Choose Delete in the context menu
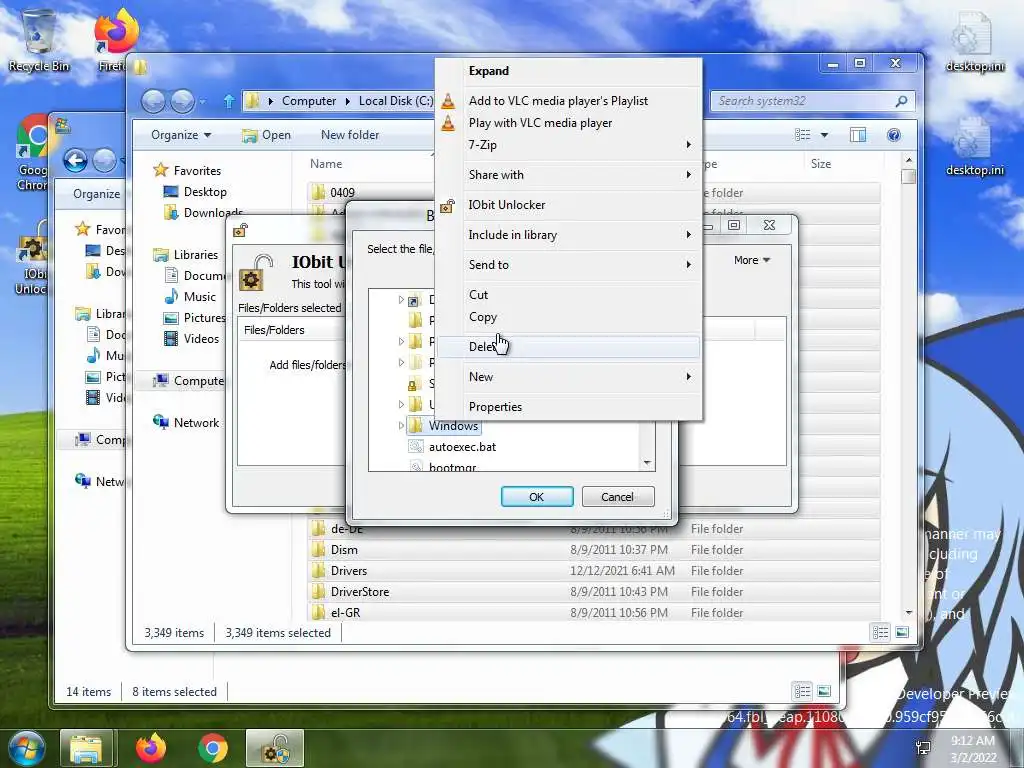Viewport: 1024px width, 768px height. pos(569,347)
